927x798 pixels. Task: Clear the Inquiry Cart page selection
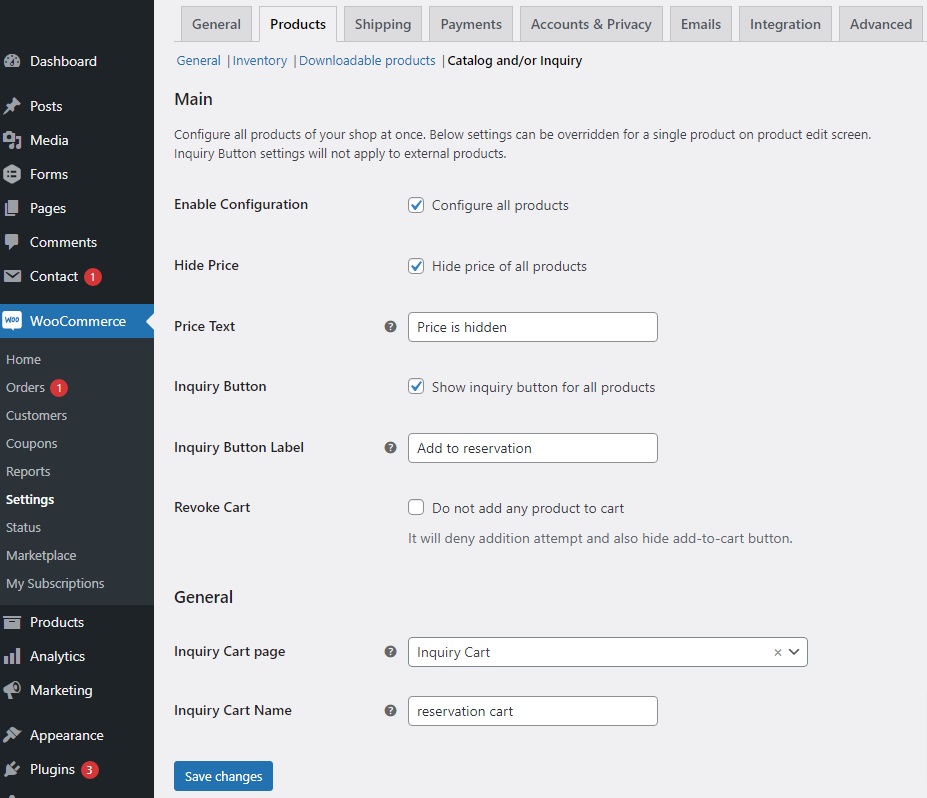pos(777,652)
